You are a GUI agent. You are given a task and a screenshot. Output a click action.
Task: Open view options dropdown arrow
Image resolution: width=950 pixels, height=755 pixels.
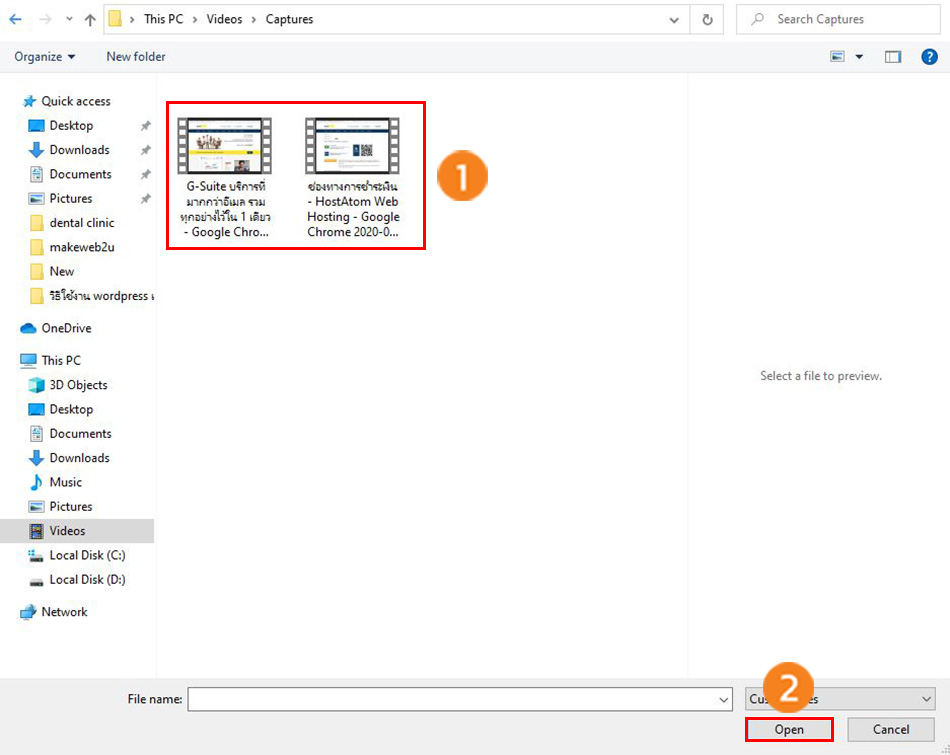pos(859,57)
